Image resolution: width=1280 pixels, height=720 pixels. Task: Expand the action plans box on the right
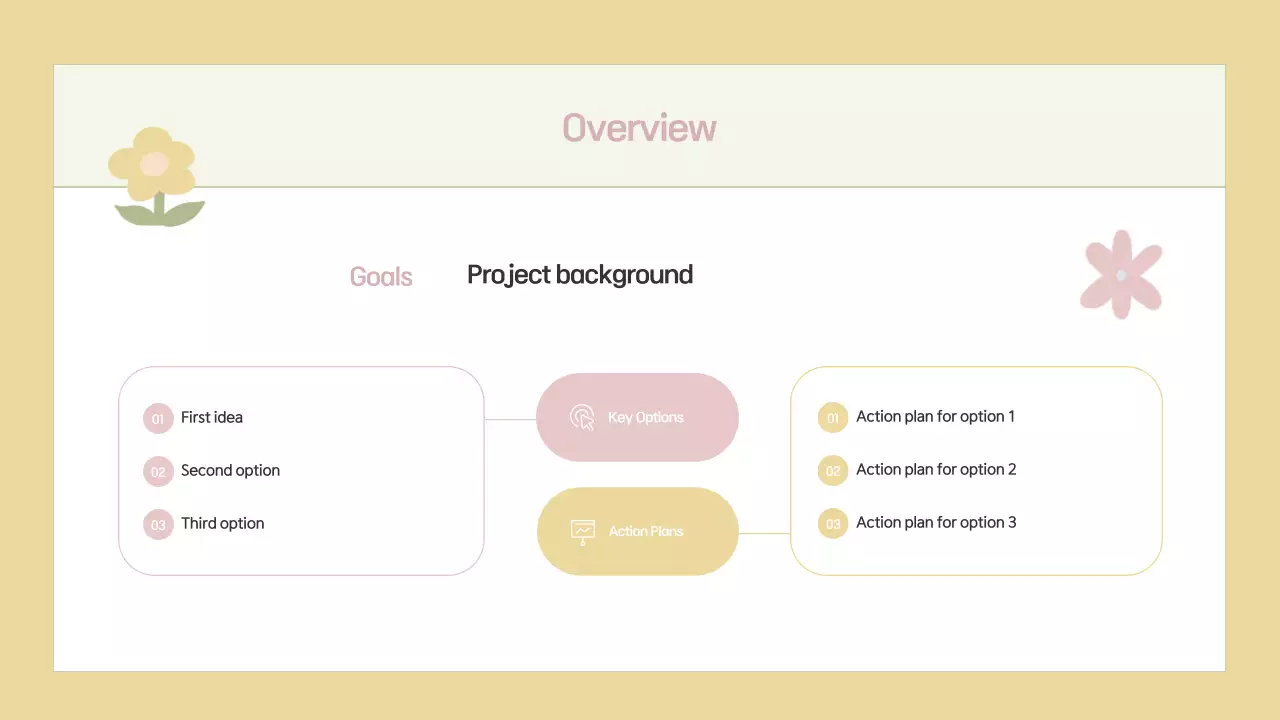[x=976, y=471]
